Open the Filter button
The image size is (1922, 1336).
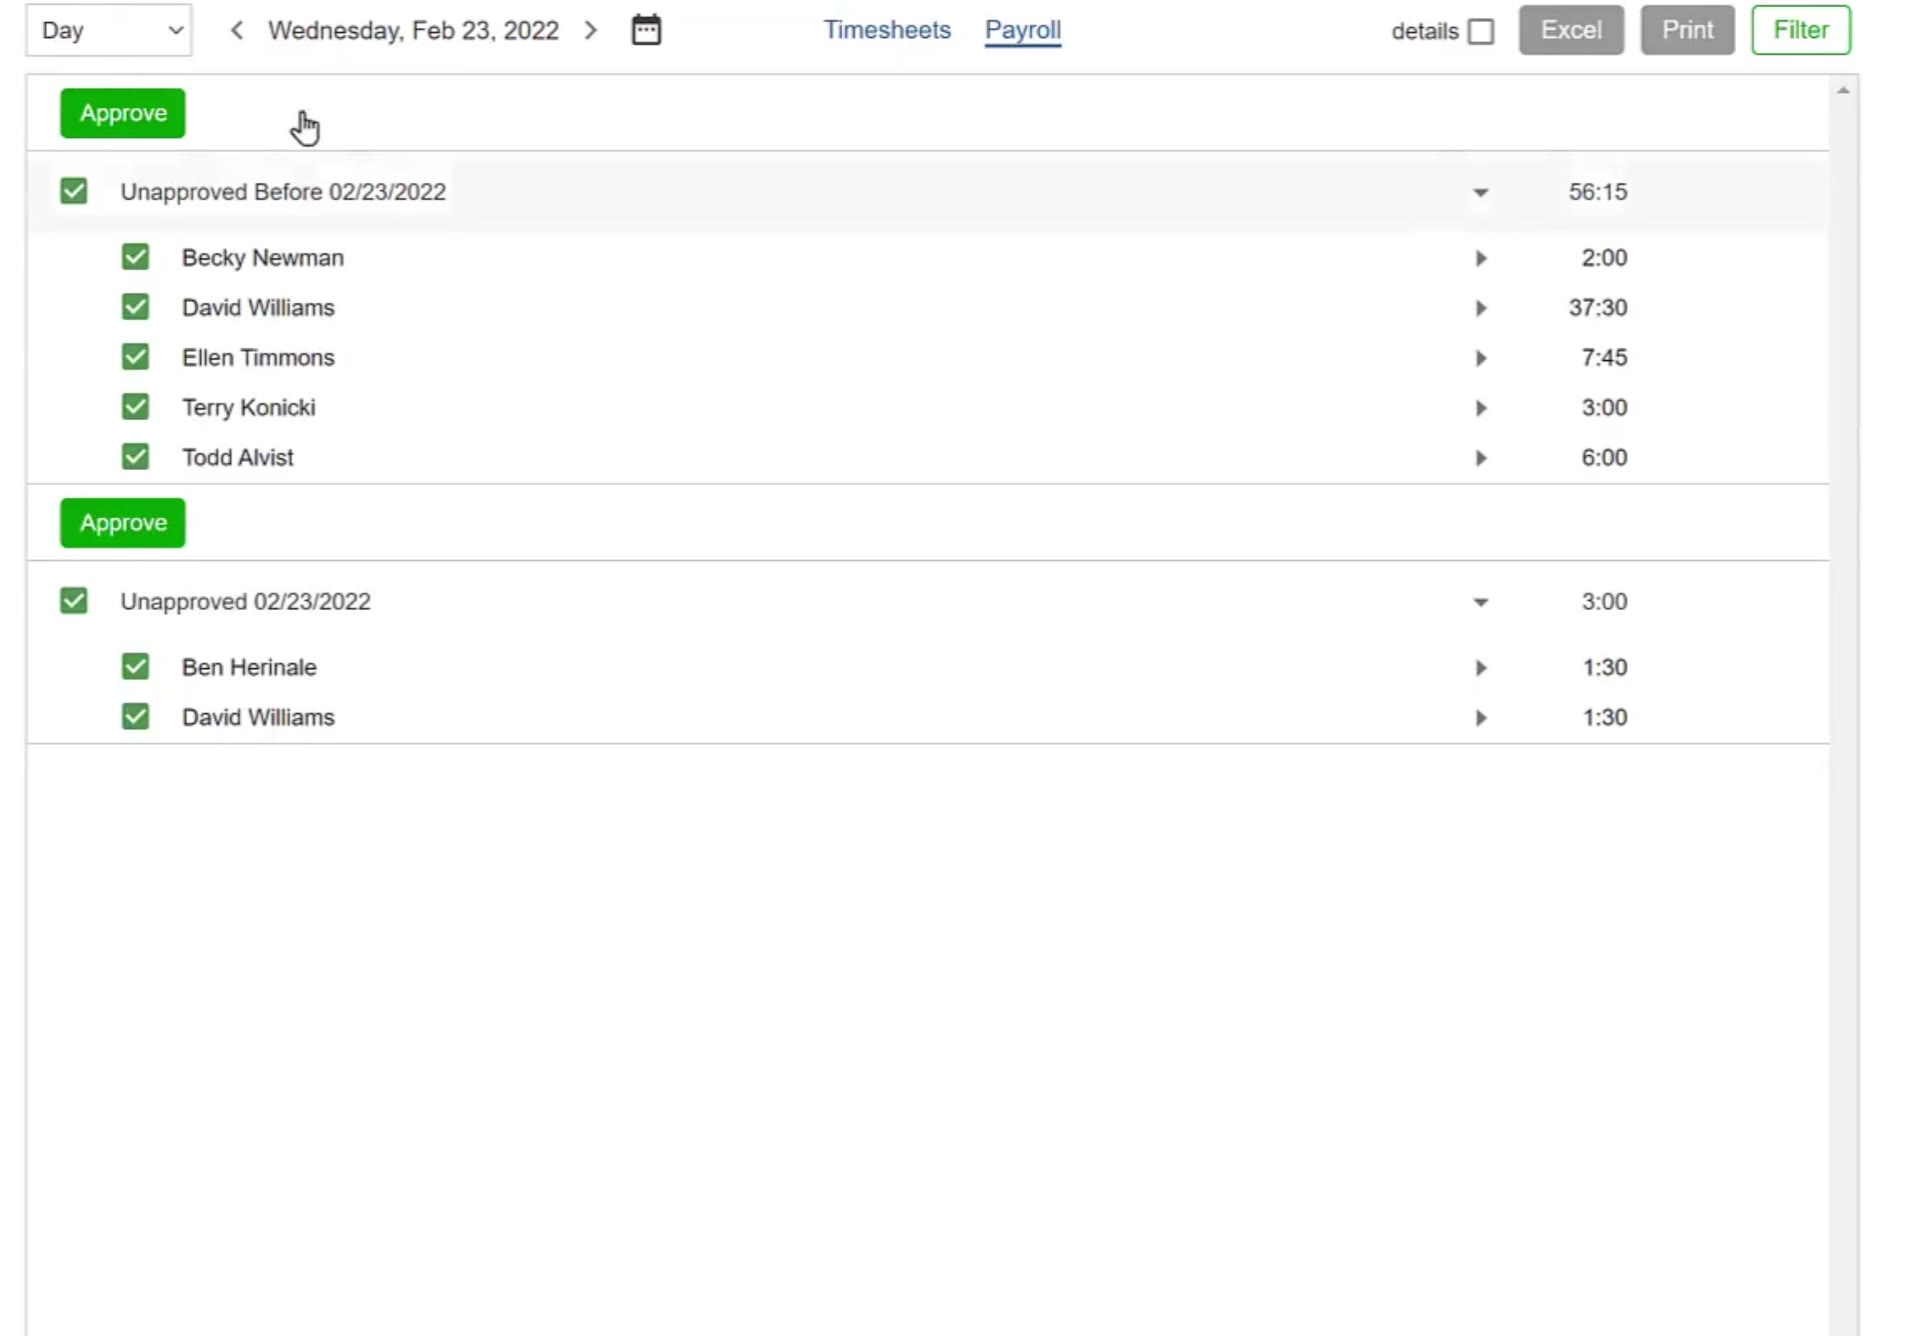point(1801,30)
